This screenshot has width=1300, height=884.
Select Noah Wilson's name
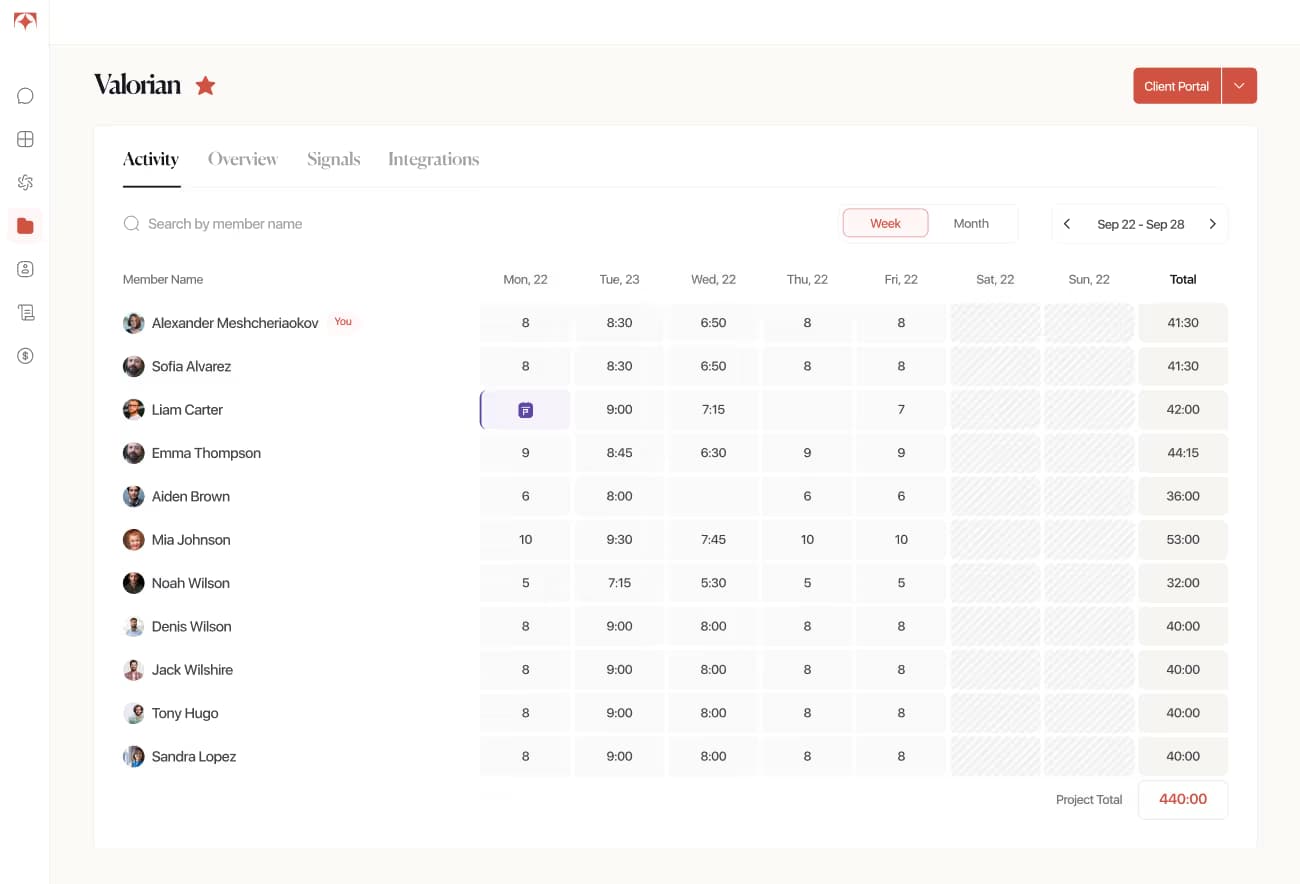tap(191, 583)
